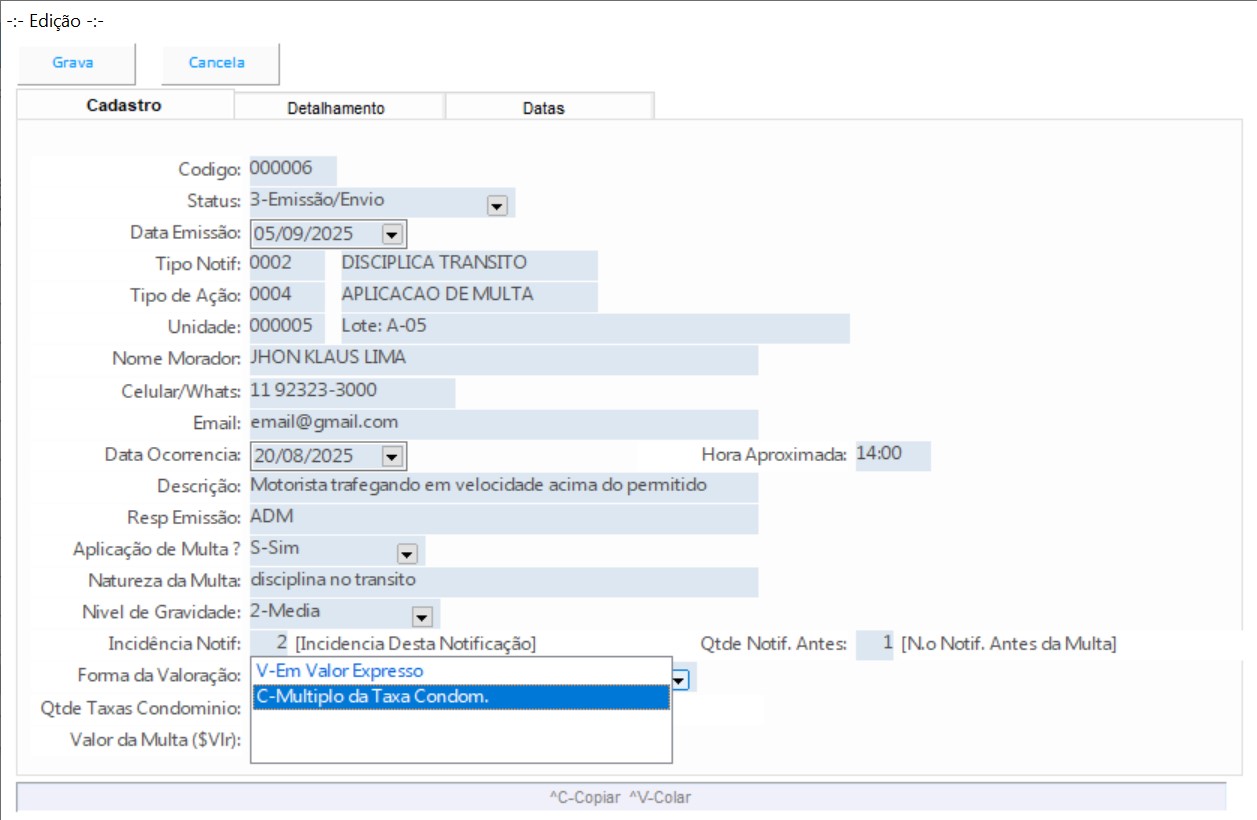Focus the Natureza da Multa field
Image resolution: width=1257 pixels, height=820 pixels.
pyautogui.click(x=502, y=580)
